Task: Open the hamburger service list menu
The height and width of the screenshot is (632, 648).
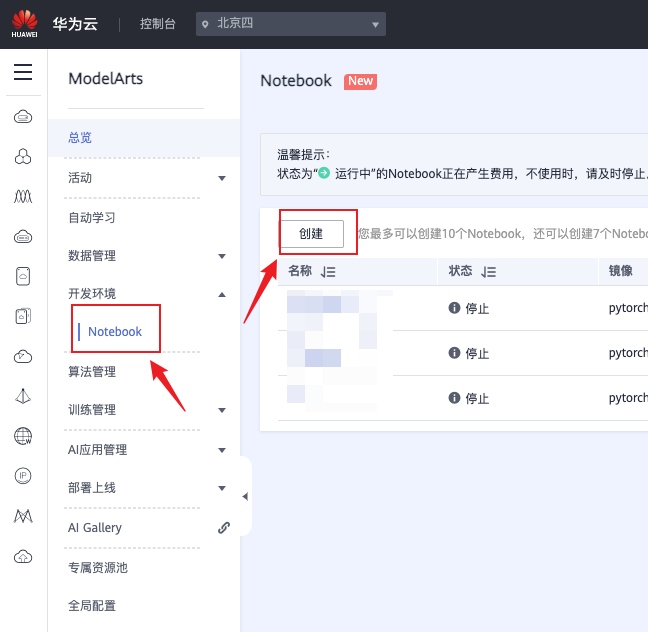Action: pos(23,73)
